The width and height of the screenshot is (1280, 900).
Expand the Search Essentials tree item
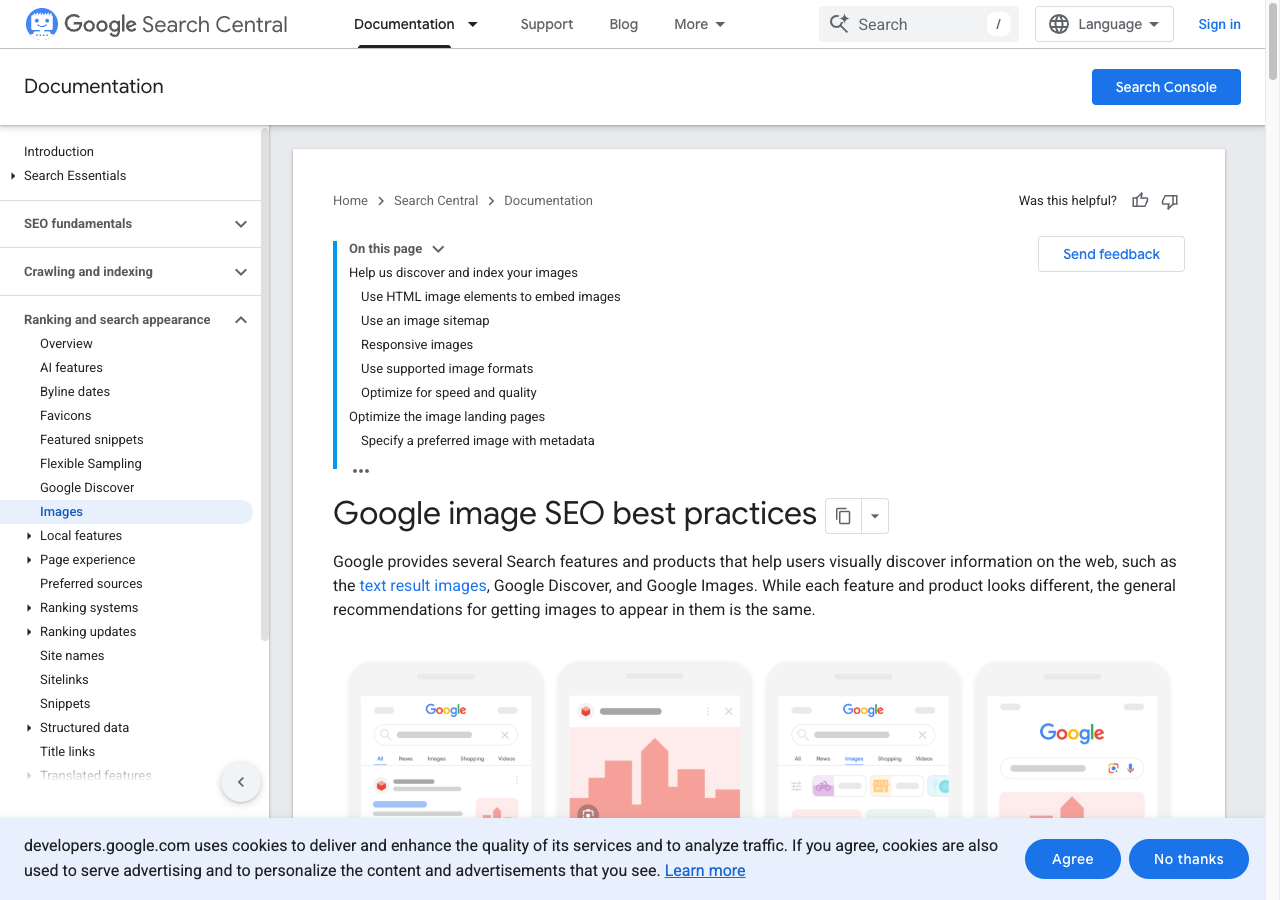(x=13, y=176)
